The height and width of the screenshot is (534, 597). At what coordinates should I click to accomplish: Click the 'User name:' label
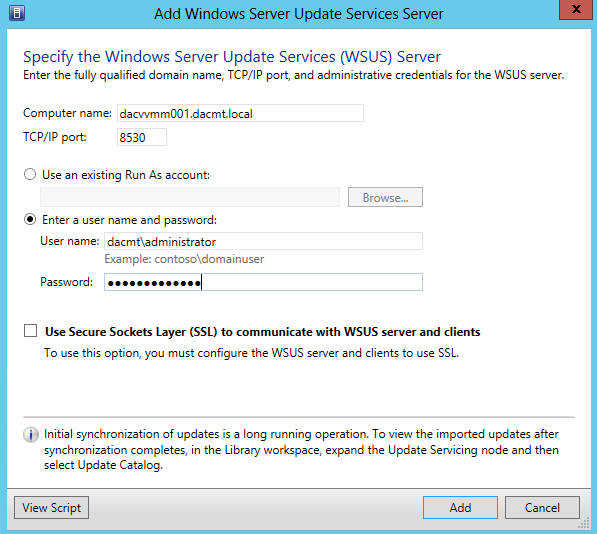click(70, 241)
